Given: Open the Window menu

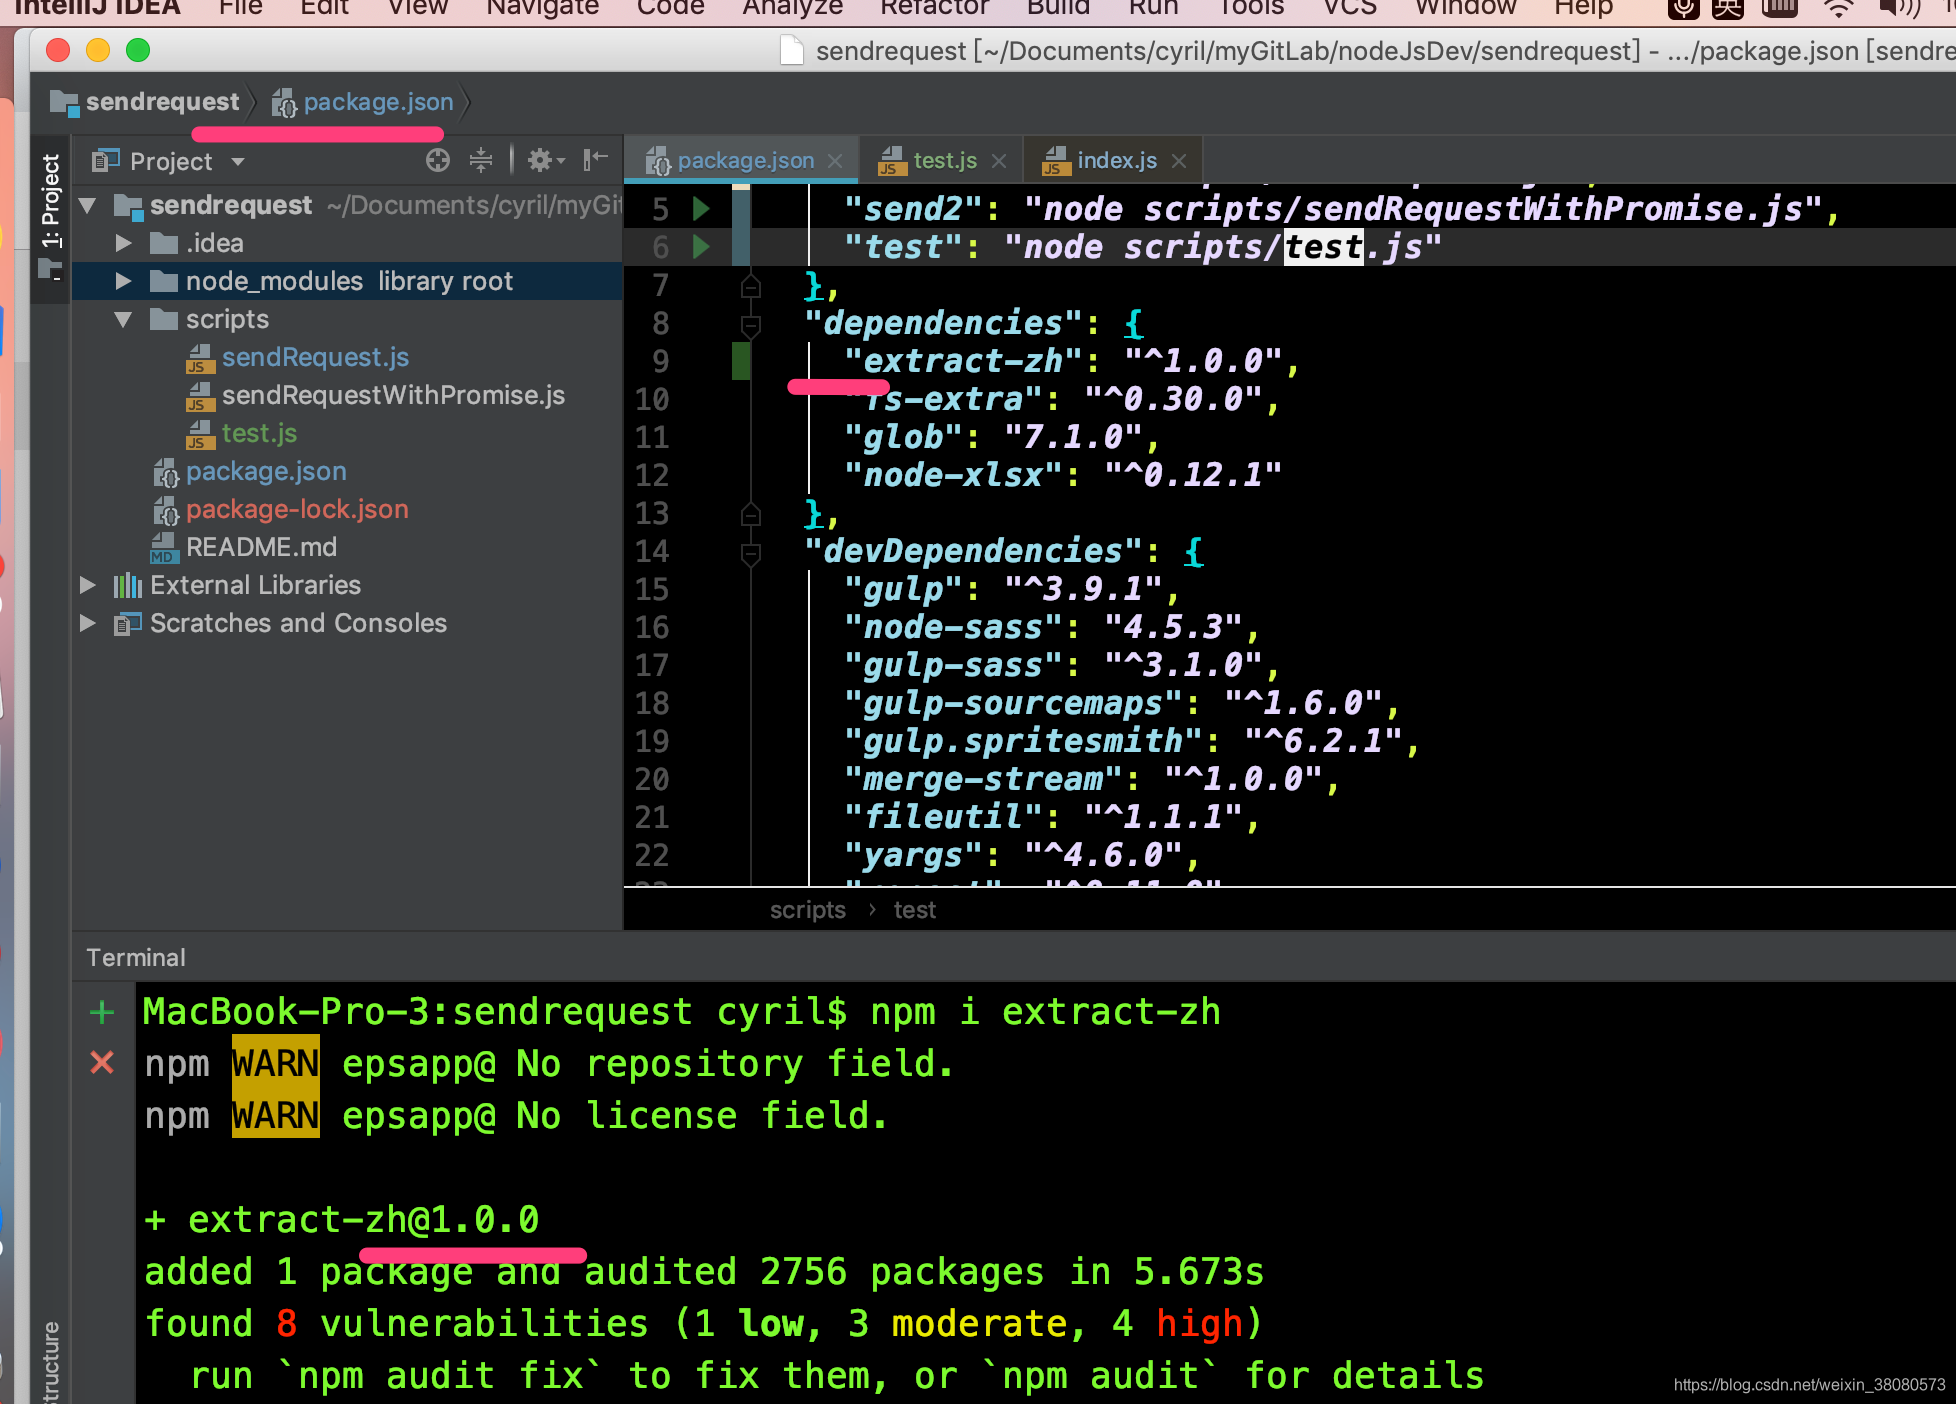Looking at the screenshot, I should point(1465,8).
